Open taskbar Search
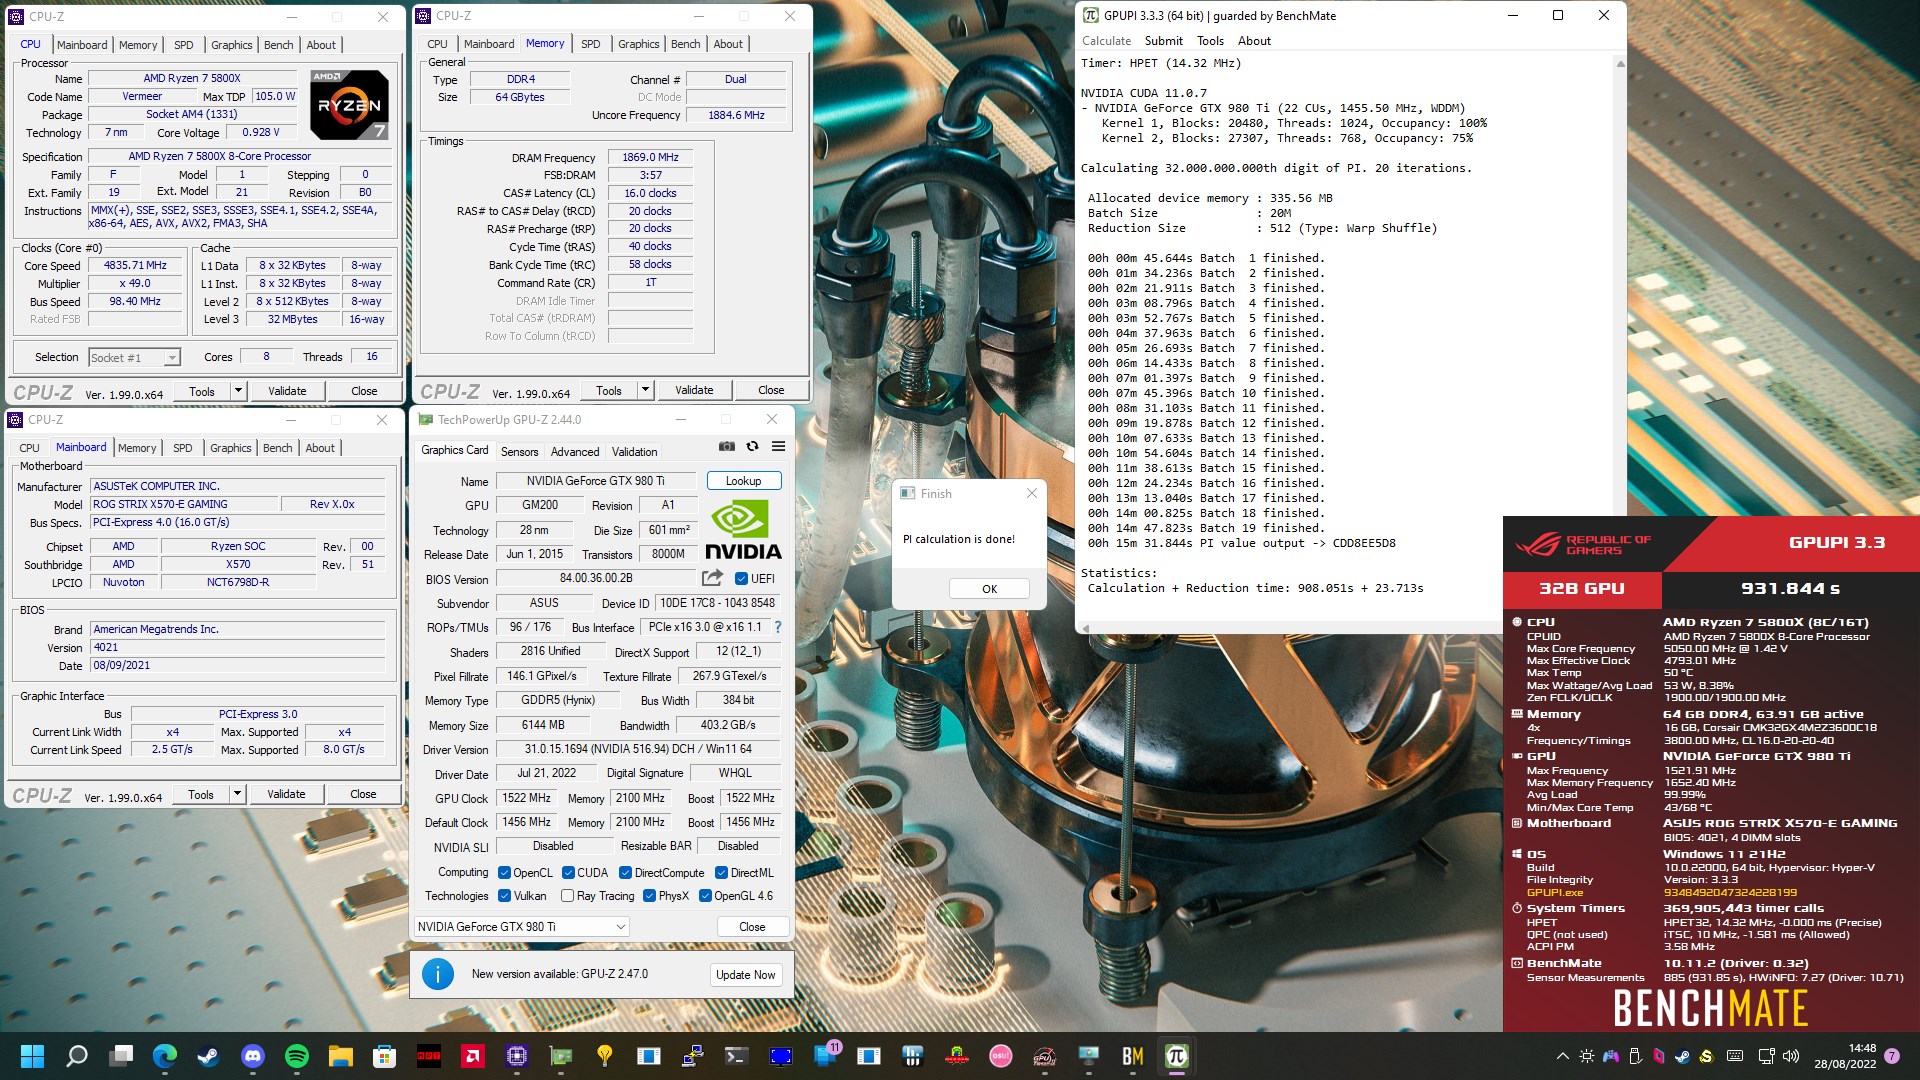 pos(76,1056)
